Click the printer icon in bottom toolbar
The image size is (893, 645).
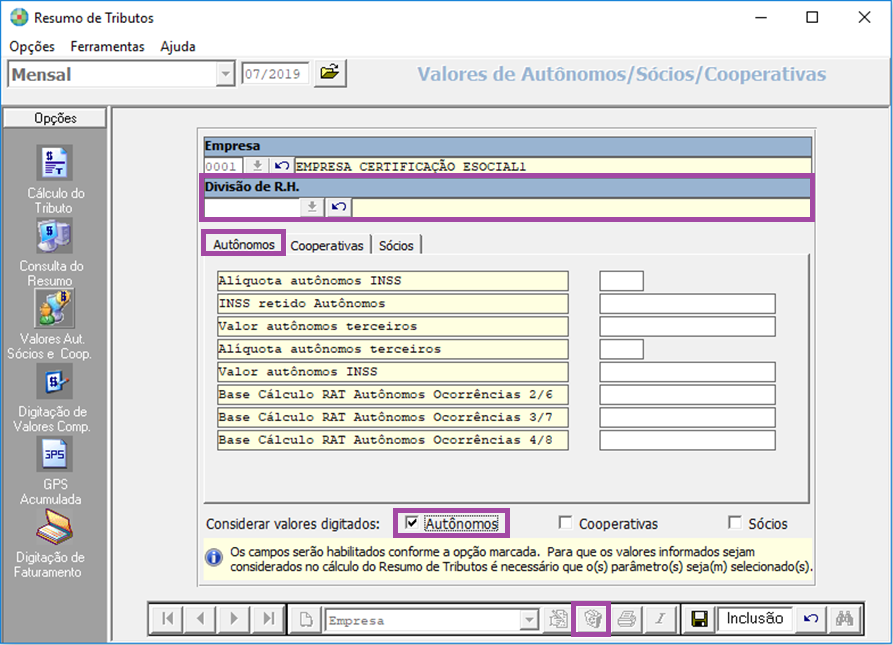pos(626,618)
